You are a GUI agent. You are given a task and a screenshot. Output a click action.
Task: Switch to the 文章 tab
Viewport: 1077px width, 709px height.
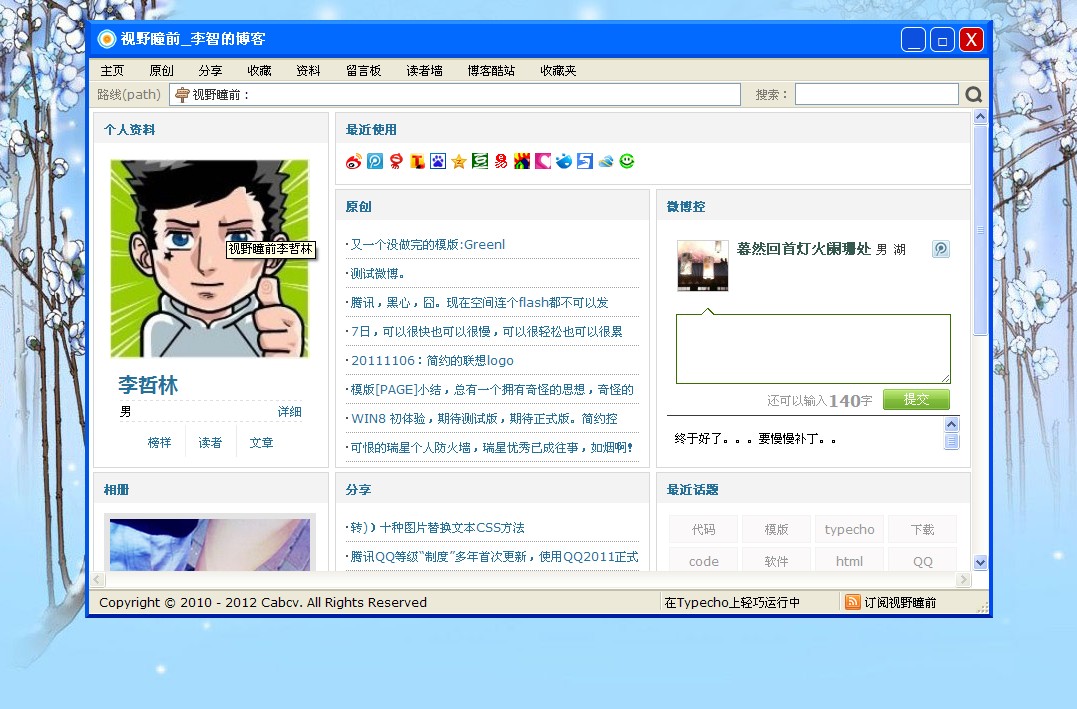tap(260, 441)
